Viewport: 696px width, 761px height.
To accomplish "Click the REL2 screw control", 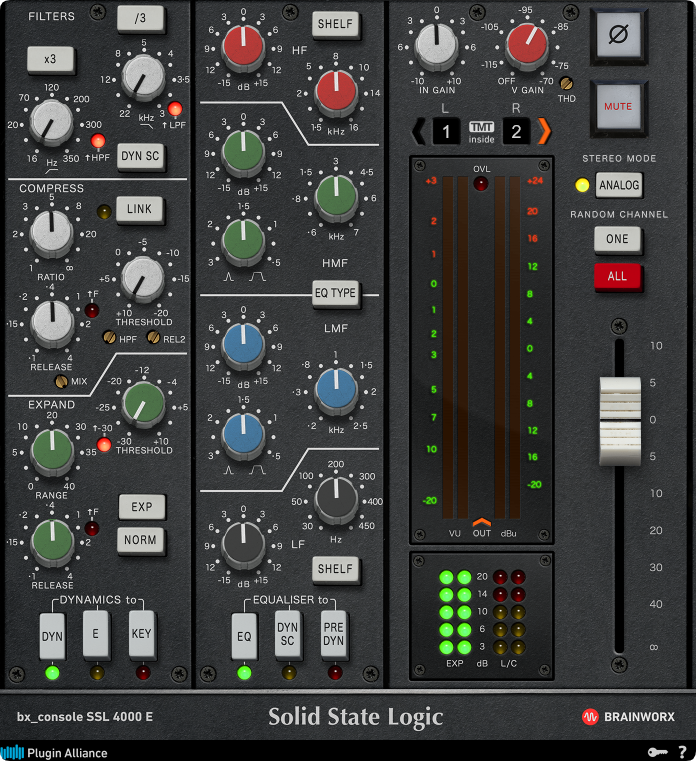I will coord(153,337).
